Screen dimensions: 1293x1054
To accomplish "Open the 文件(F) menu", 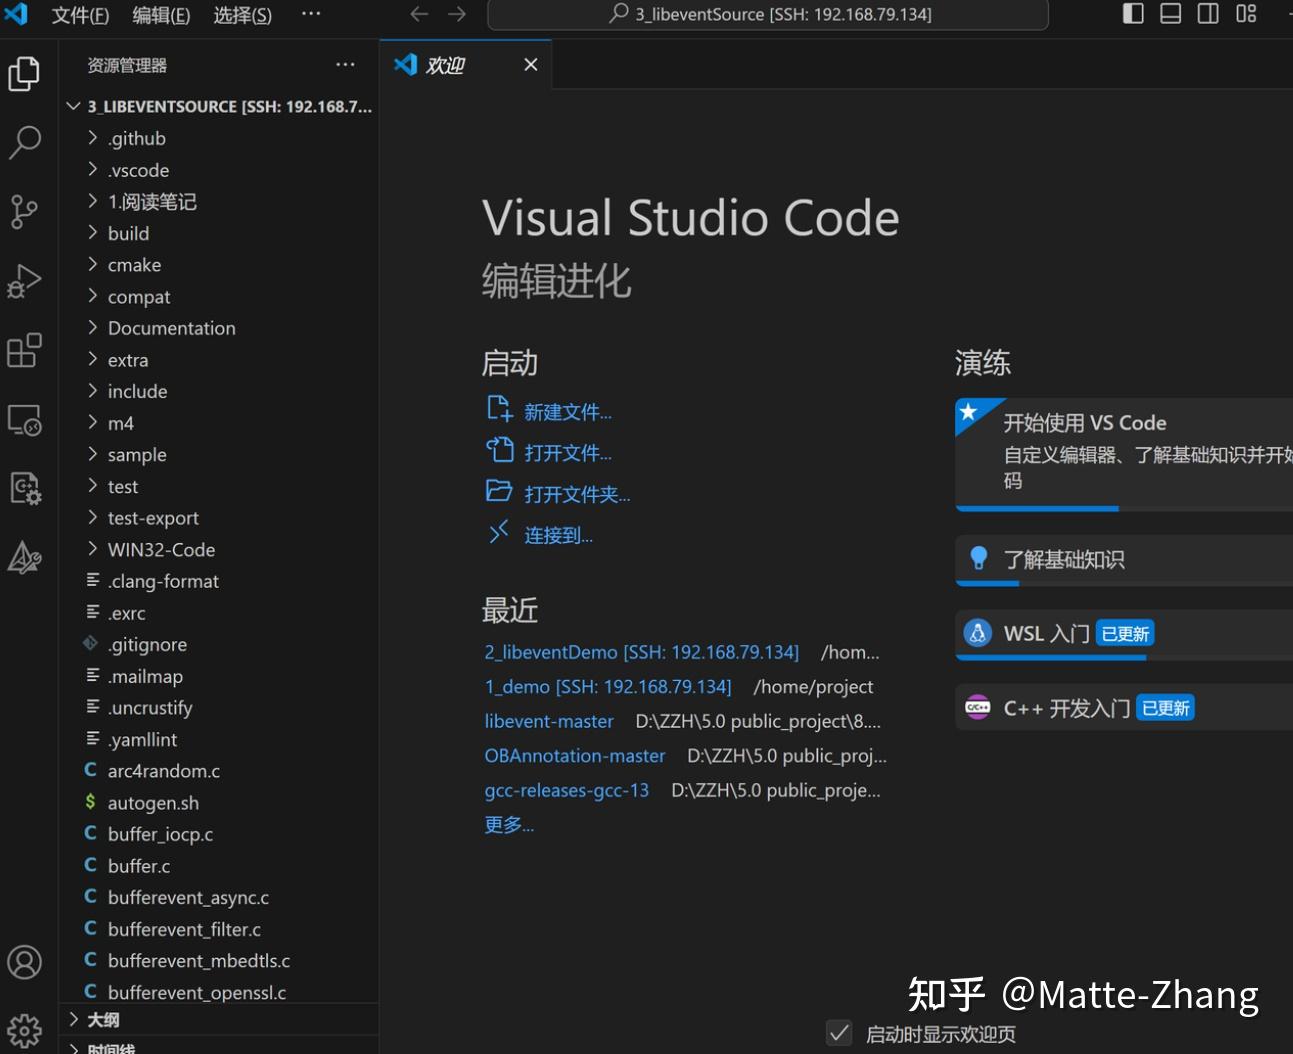I will [80, 15].
